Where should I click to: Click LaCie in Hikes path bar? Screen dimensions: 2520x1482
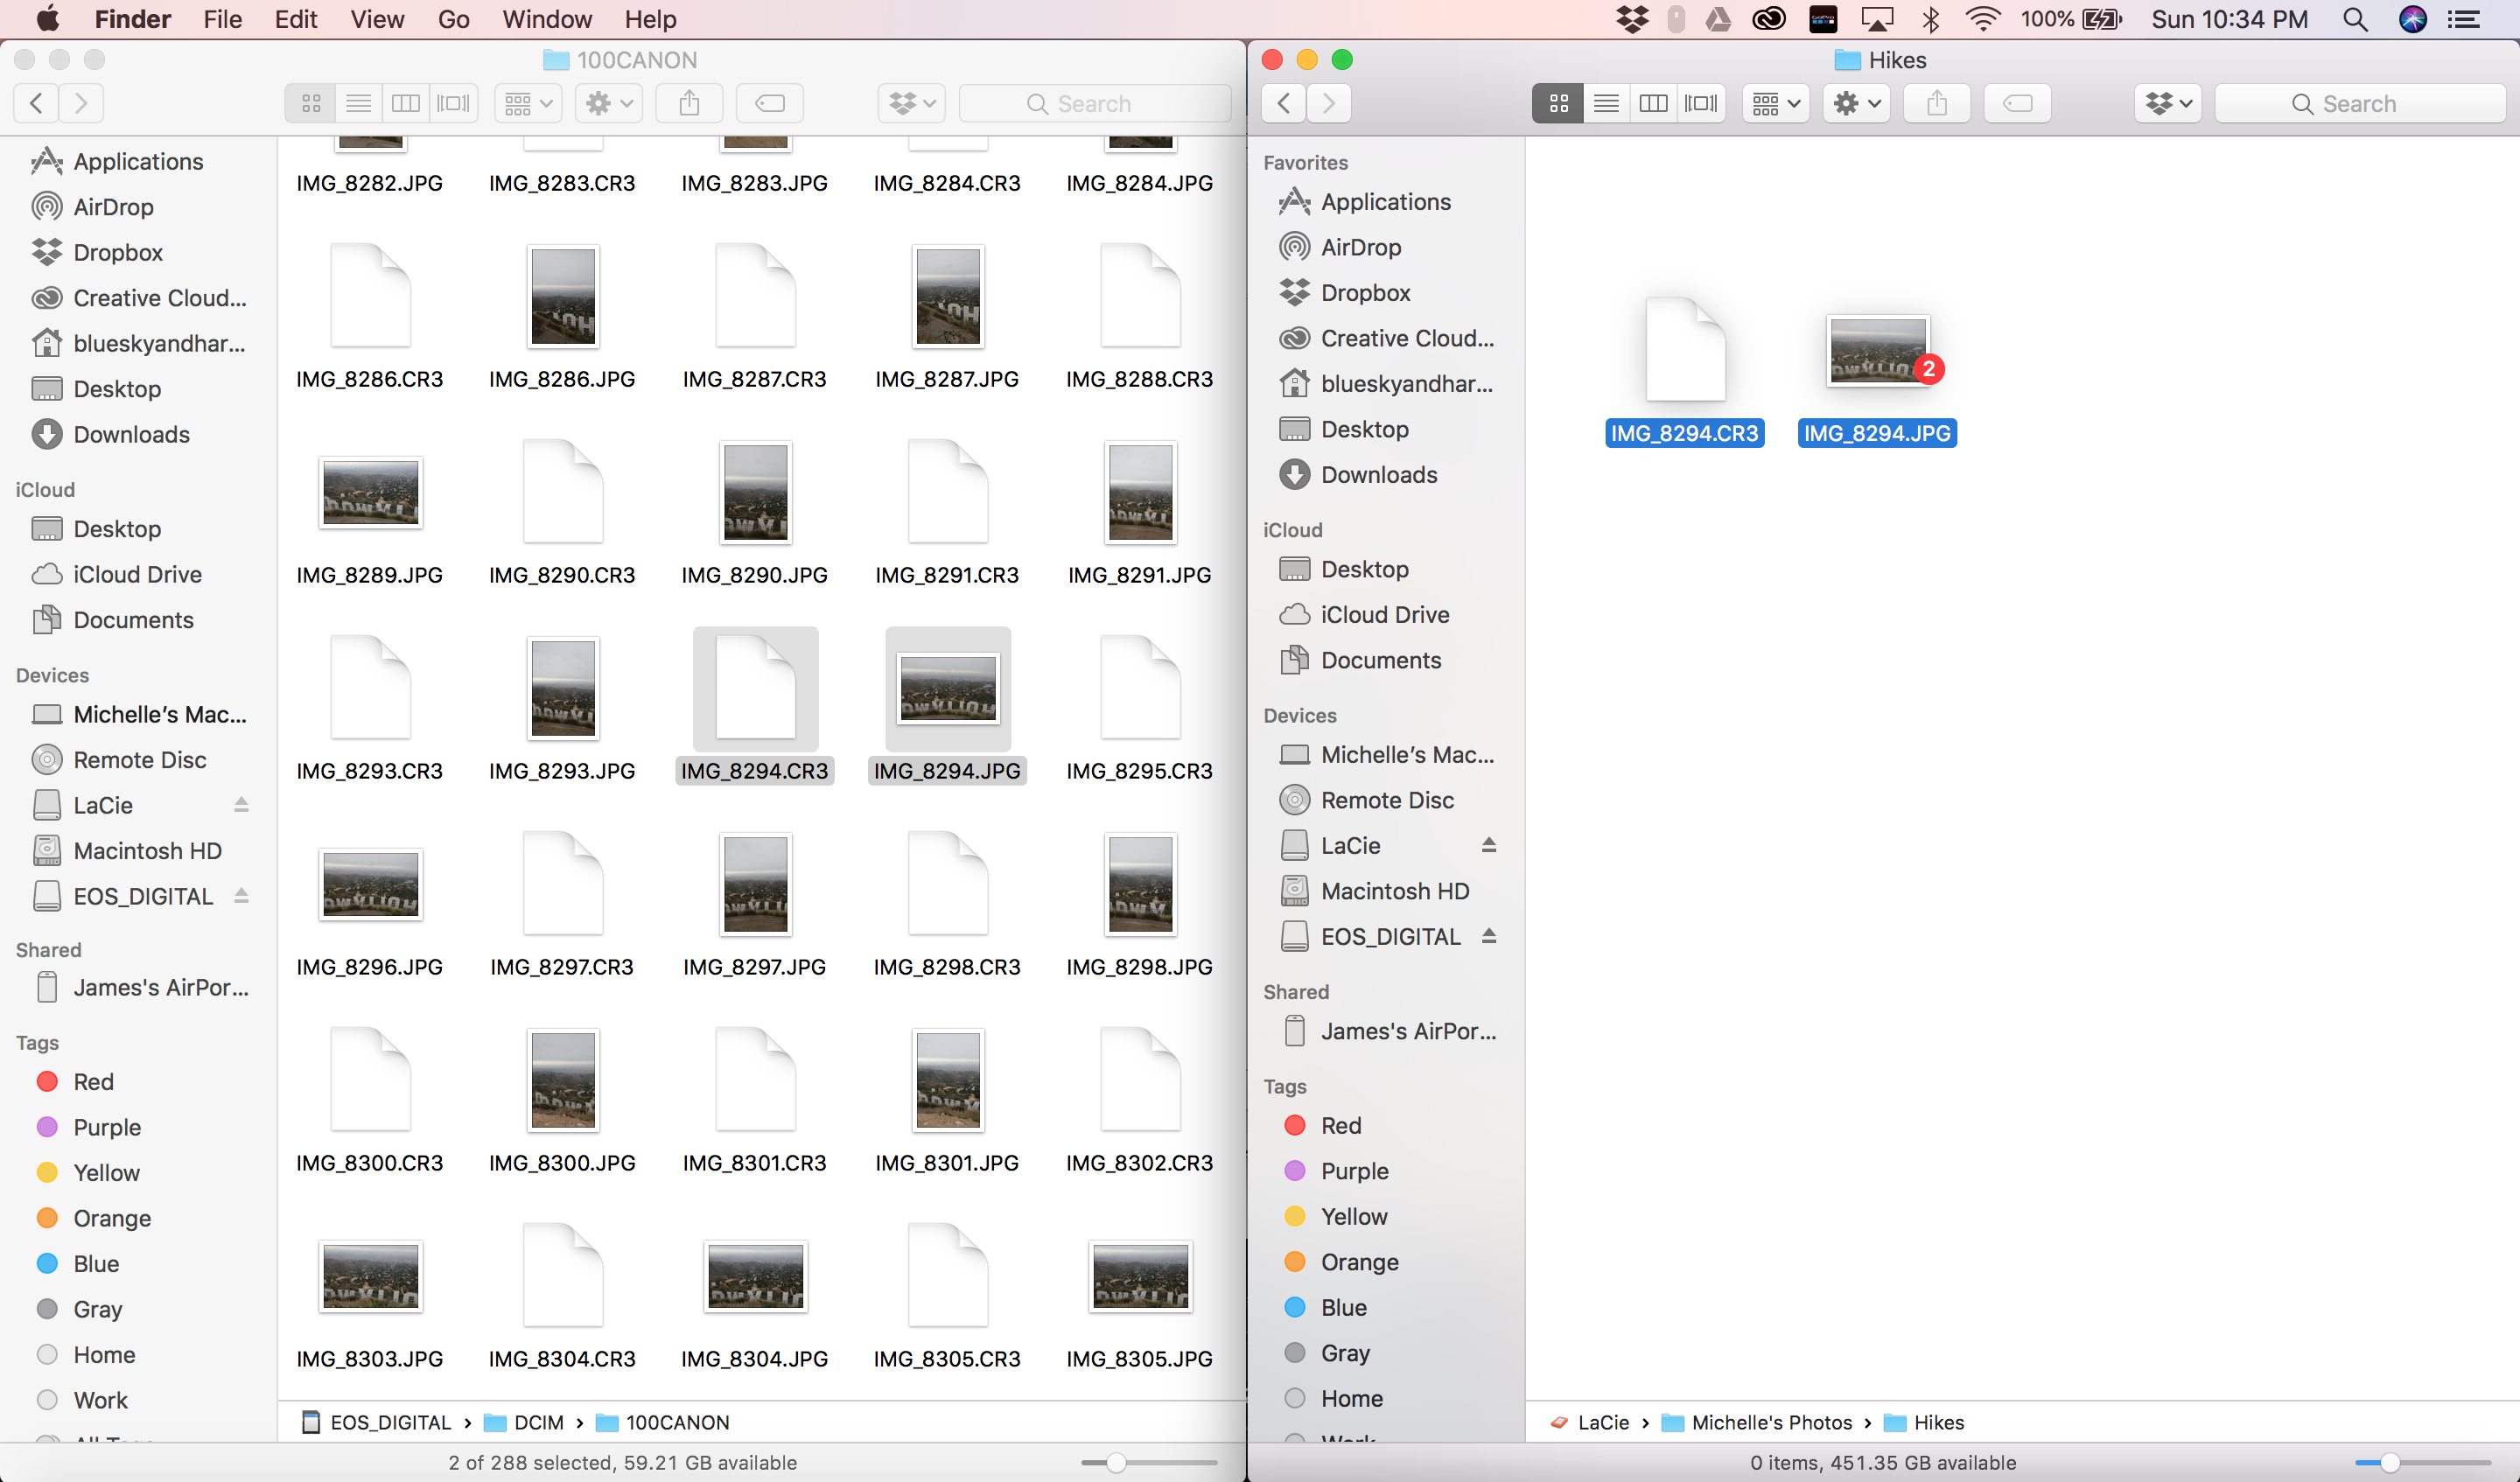[x=1589, y=1422]
